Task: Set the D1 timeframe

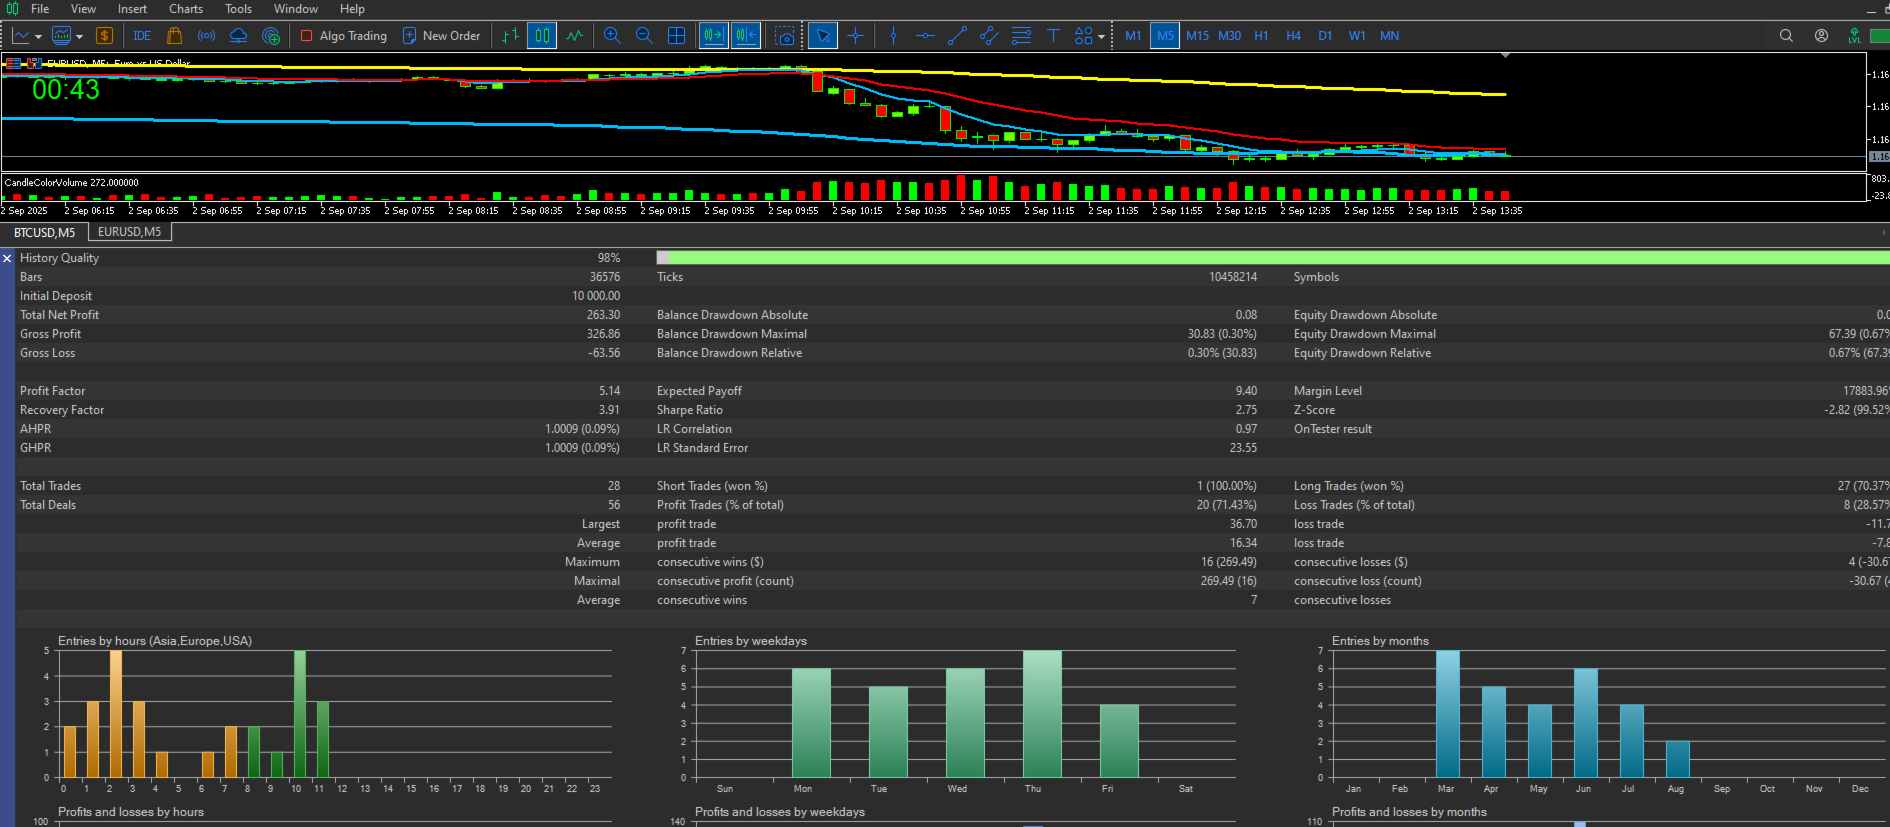Action: 1325,36
